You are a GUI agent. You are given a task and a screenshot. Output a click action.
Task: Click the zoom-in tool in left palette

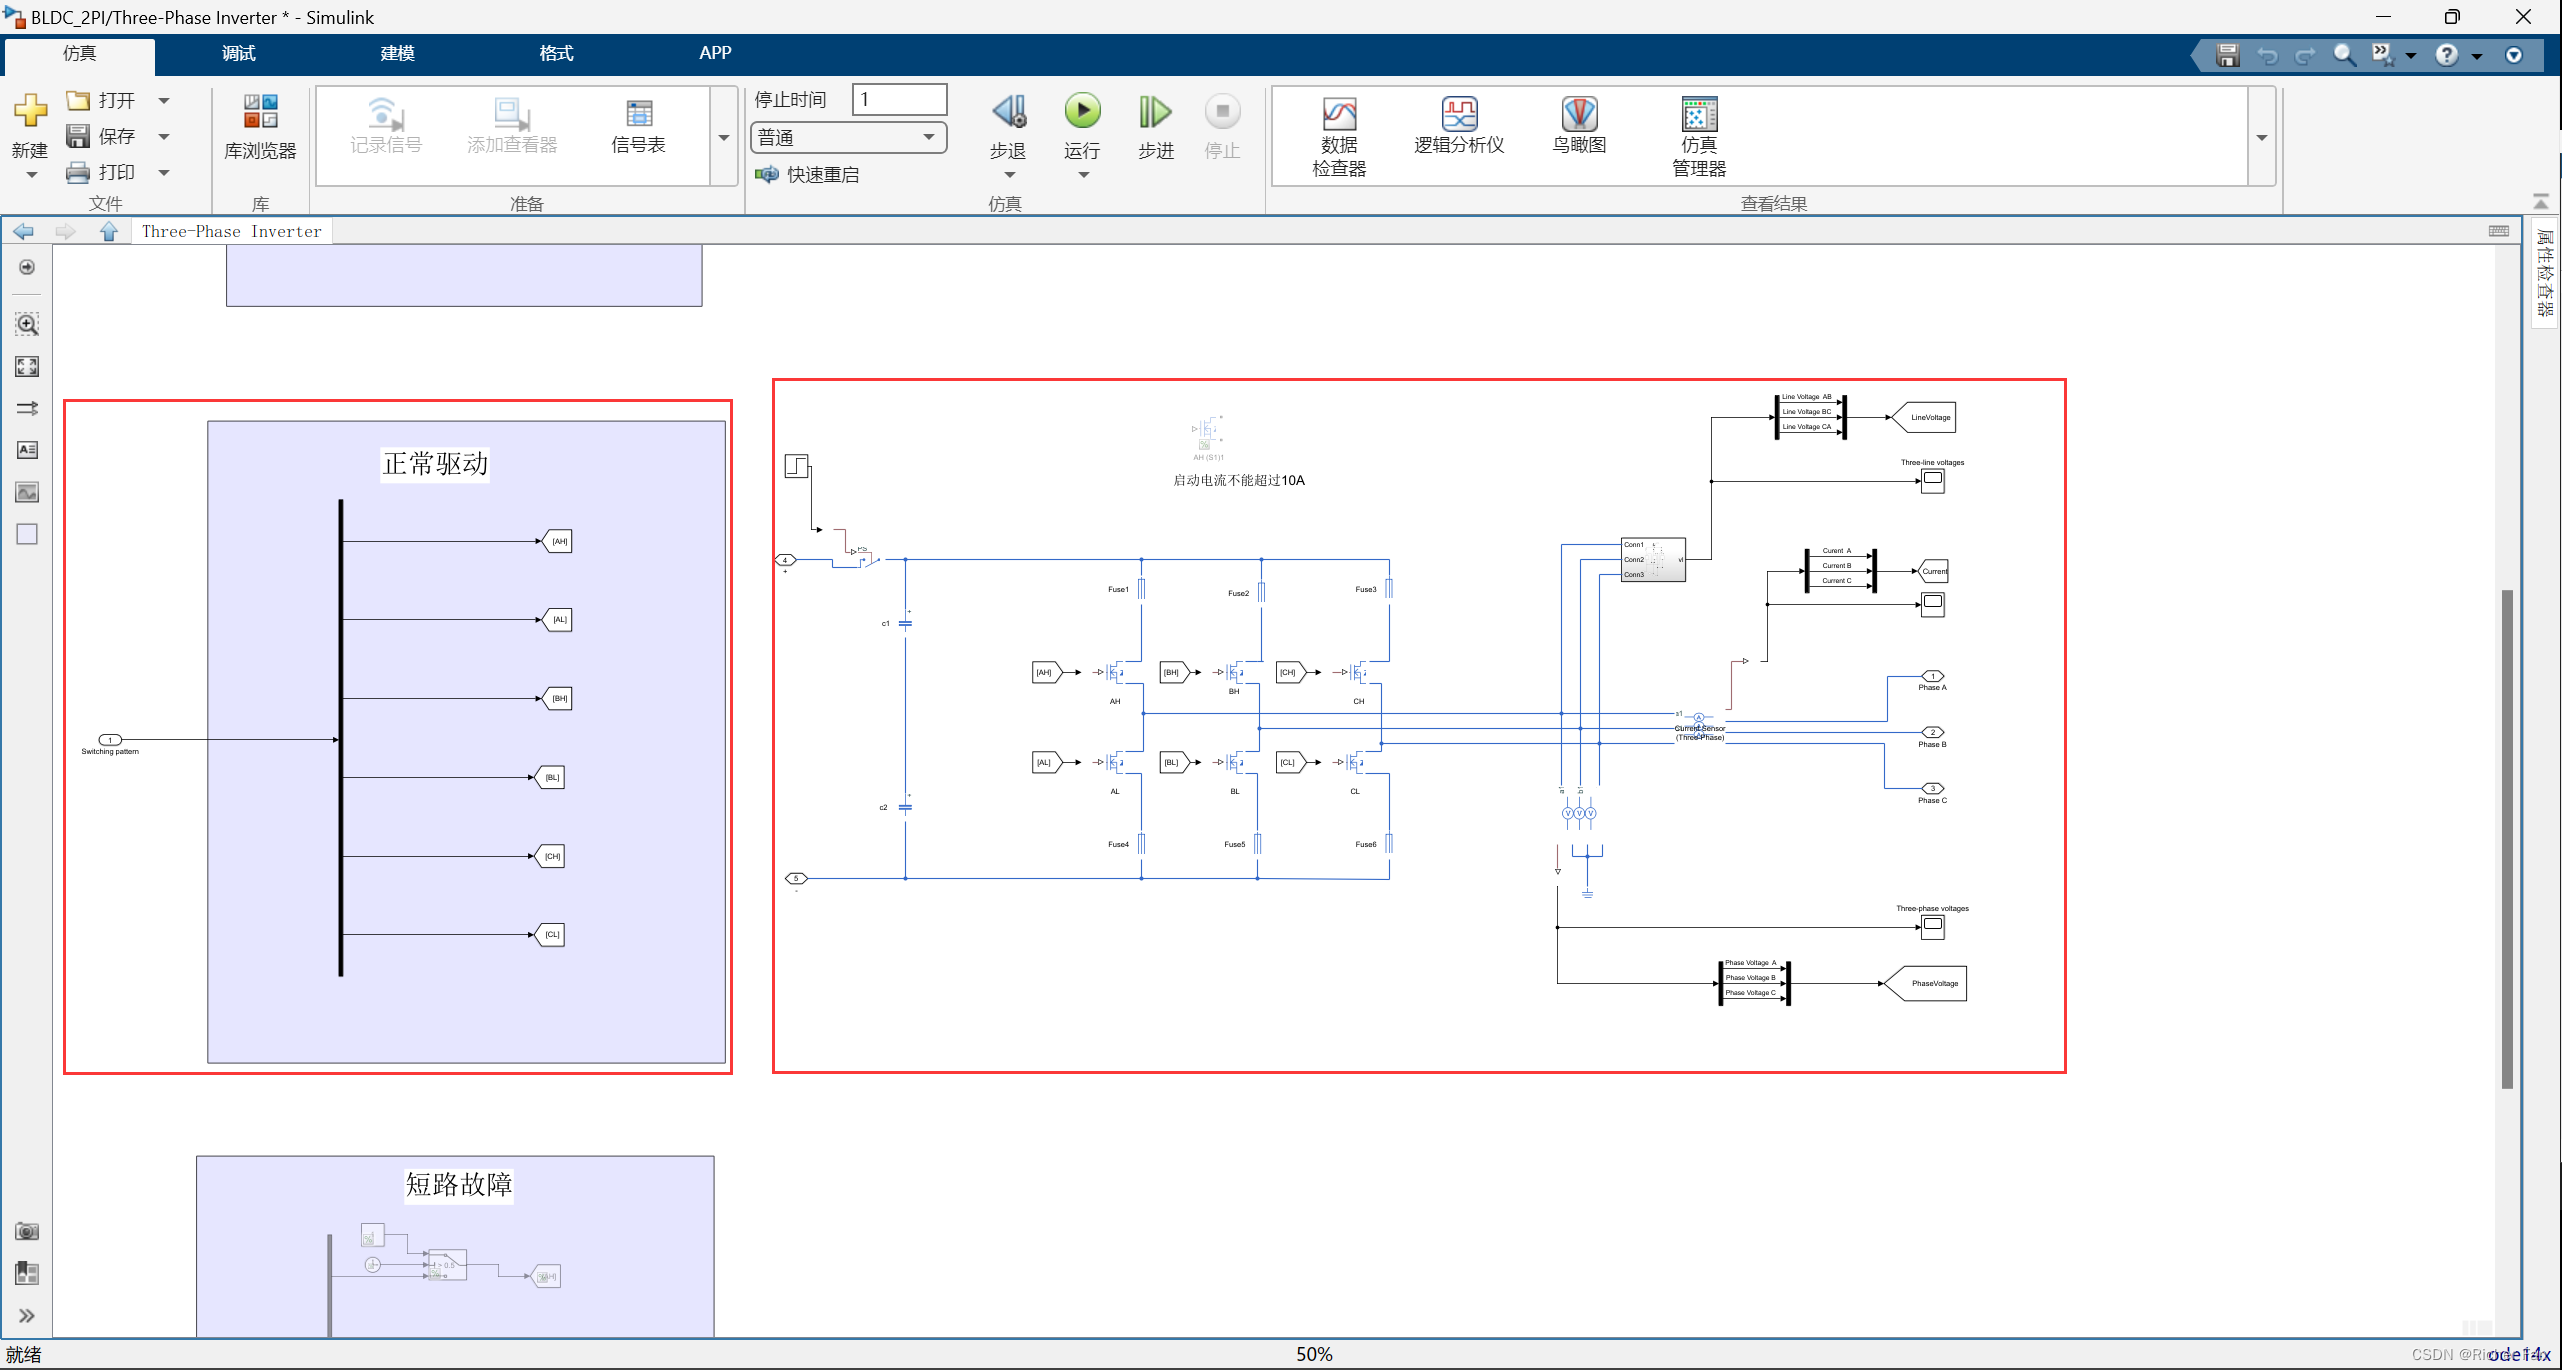point(27,324)
